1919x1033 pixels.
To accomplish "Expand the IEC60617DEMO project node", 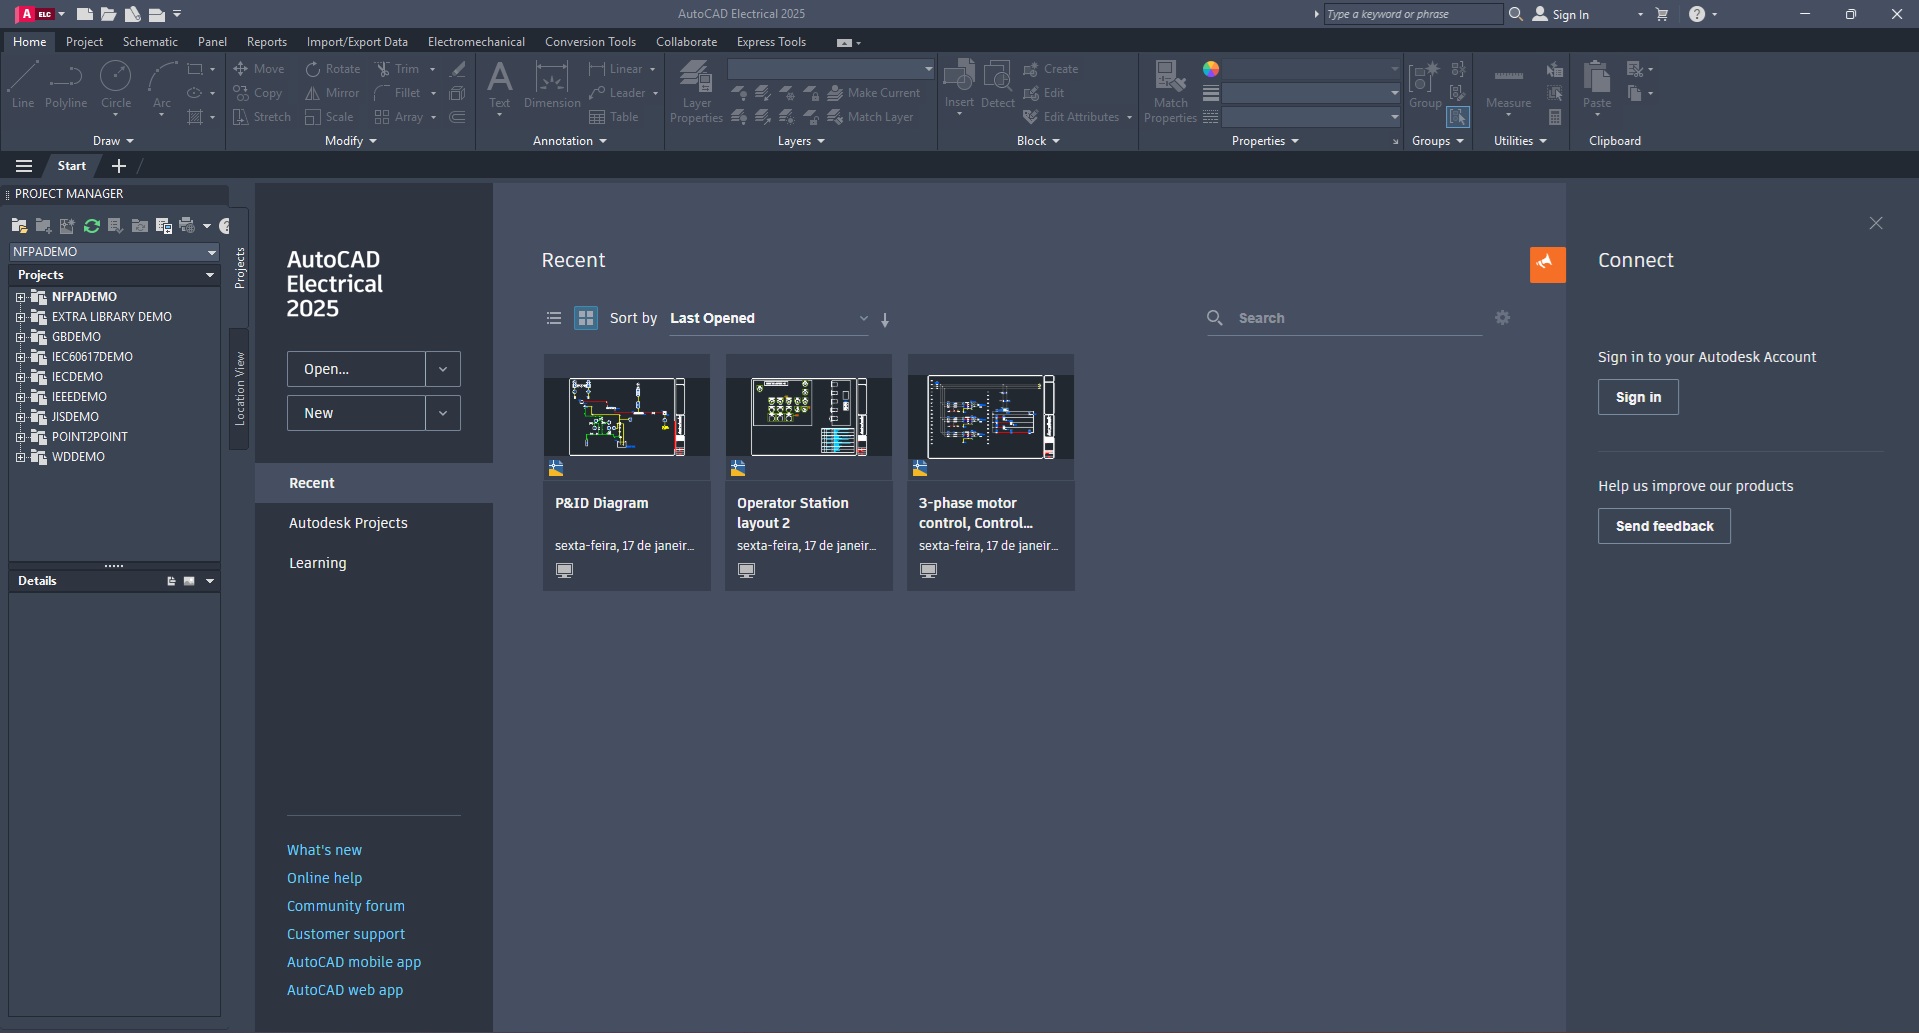I will tap(20, 357).
